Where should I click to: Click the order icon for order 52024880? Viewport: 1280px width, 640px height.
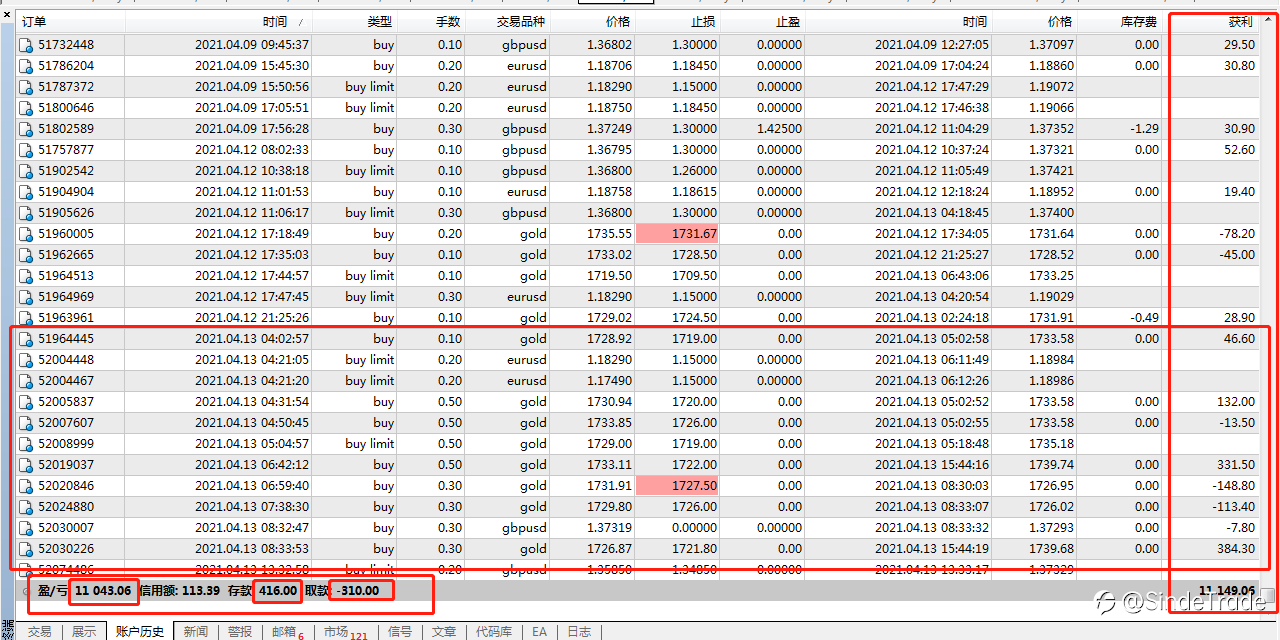(x=26, y=507)
